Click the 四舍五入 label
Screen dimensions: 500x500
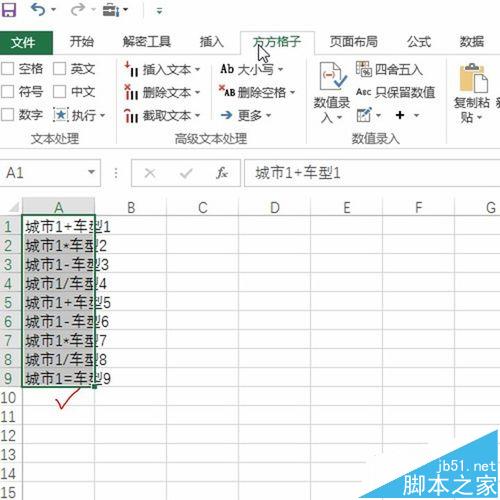coord(399,70)
